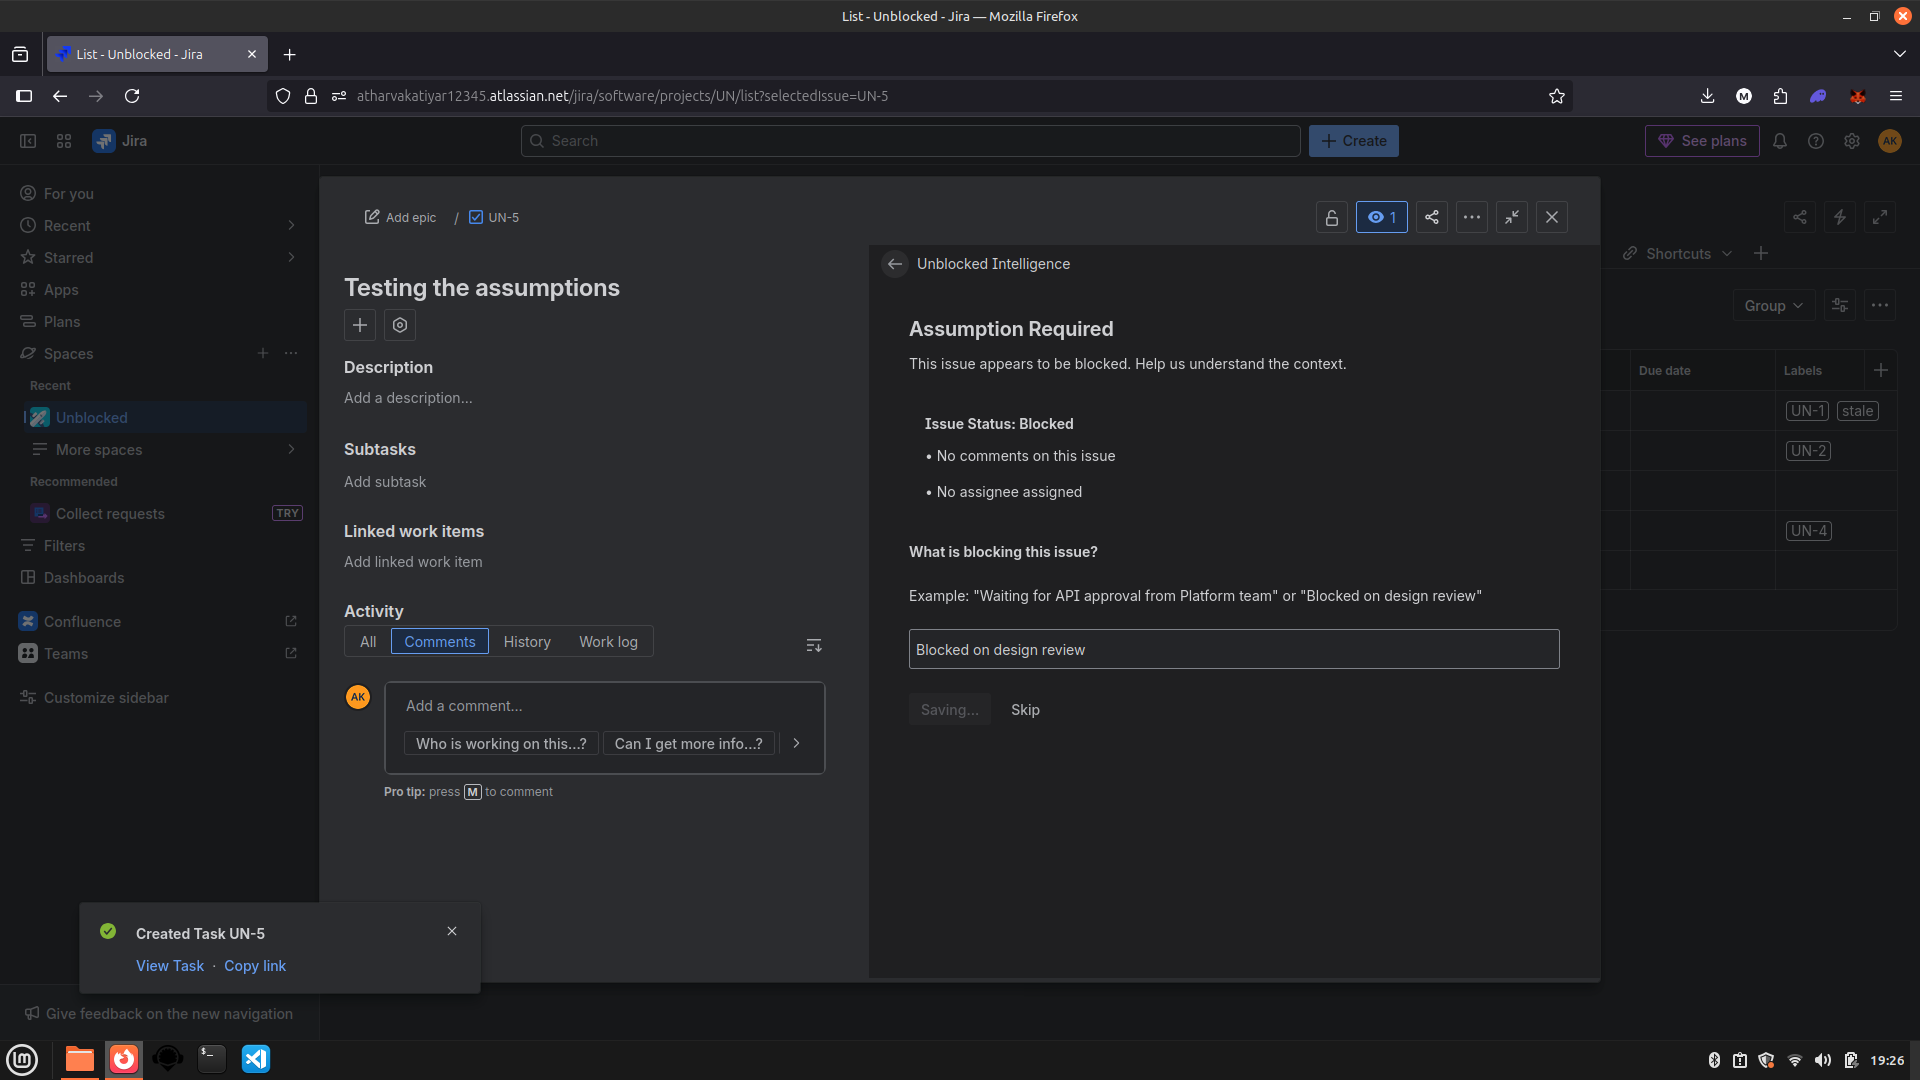Click the View Task link
The image size is (1920, 1080).
click(170, 966)
